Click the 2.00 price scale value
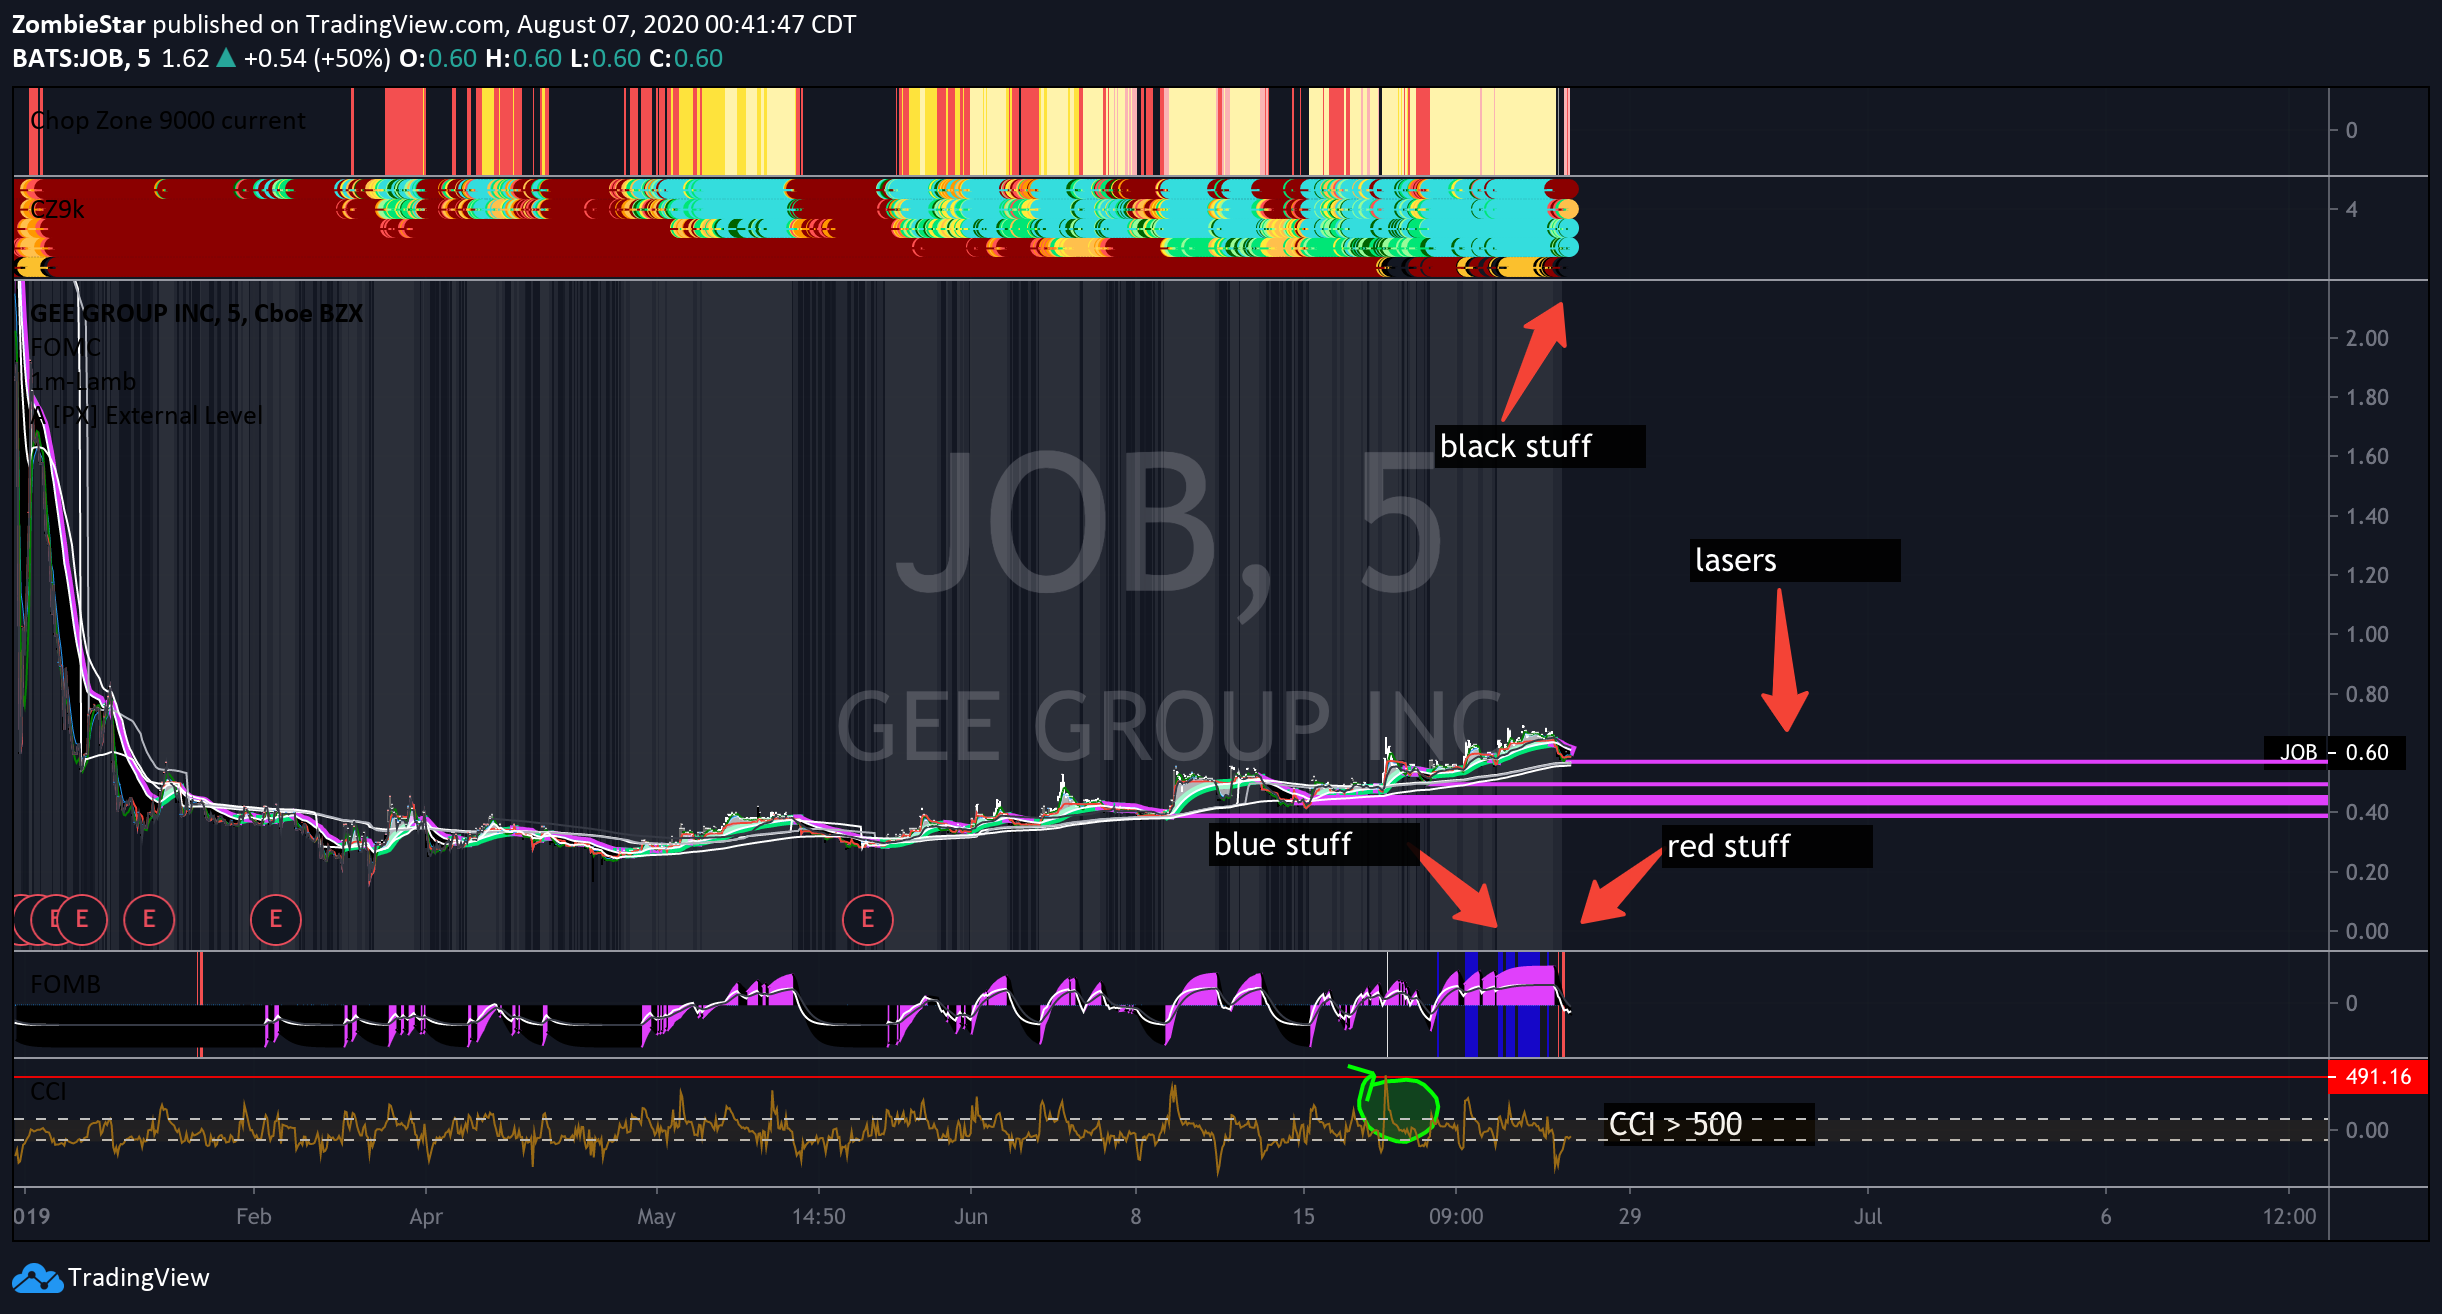 2367,338
